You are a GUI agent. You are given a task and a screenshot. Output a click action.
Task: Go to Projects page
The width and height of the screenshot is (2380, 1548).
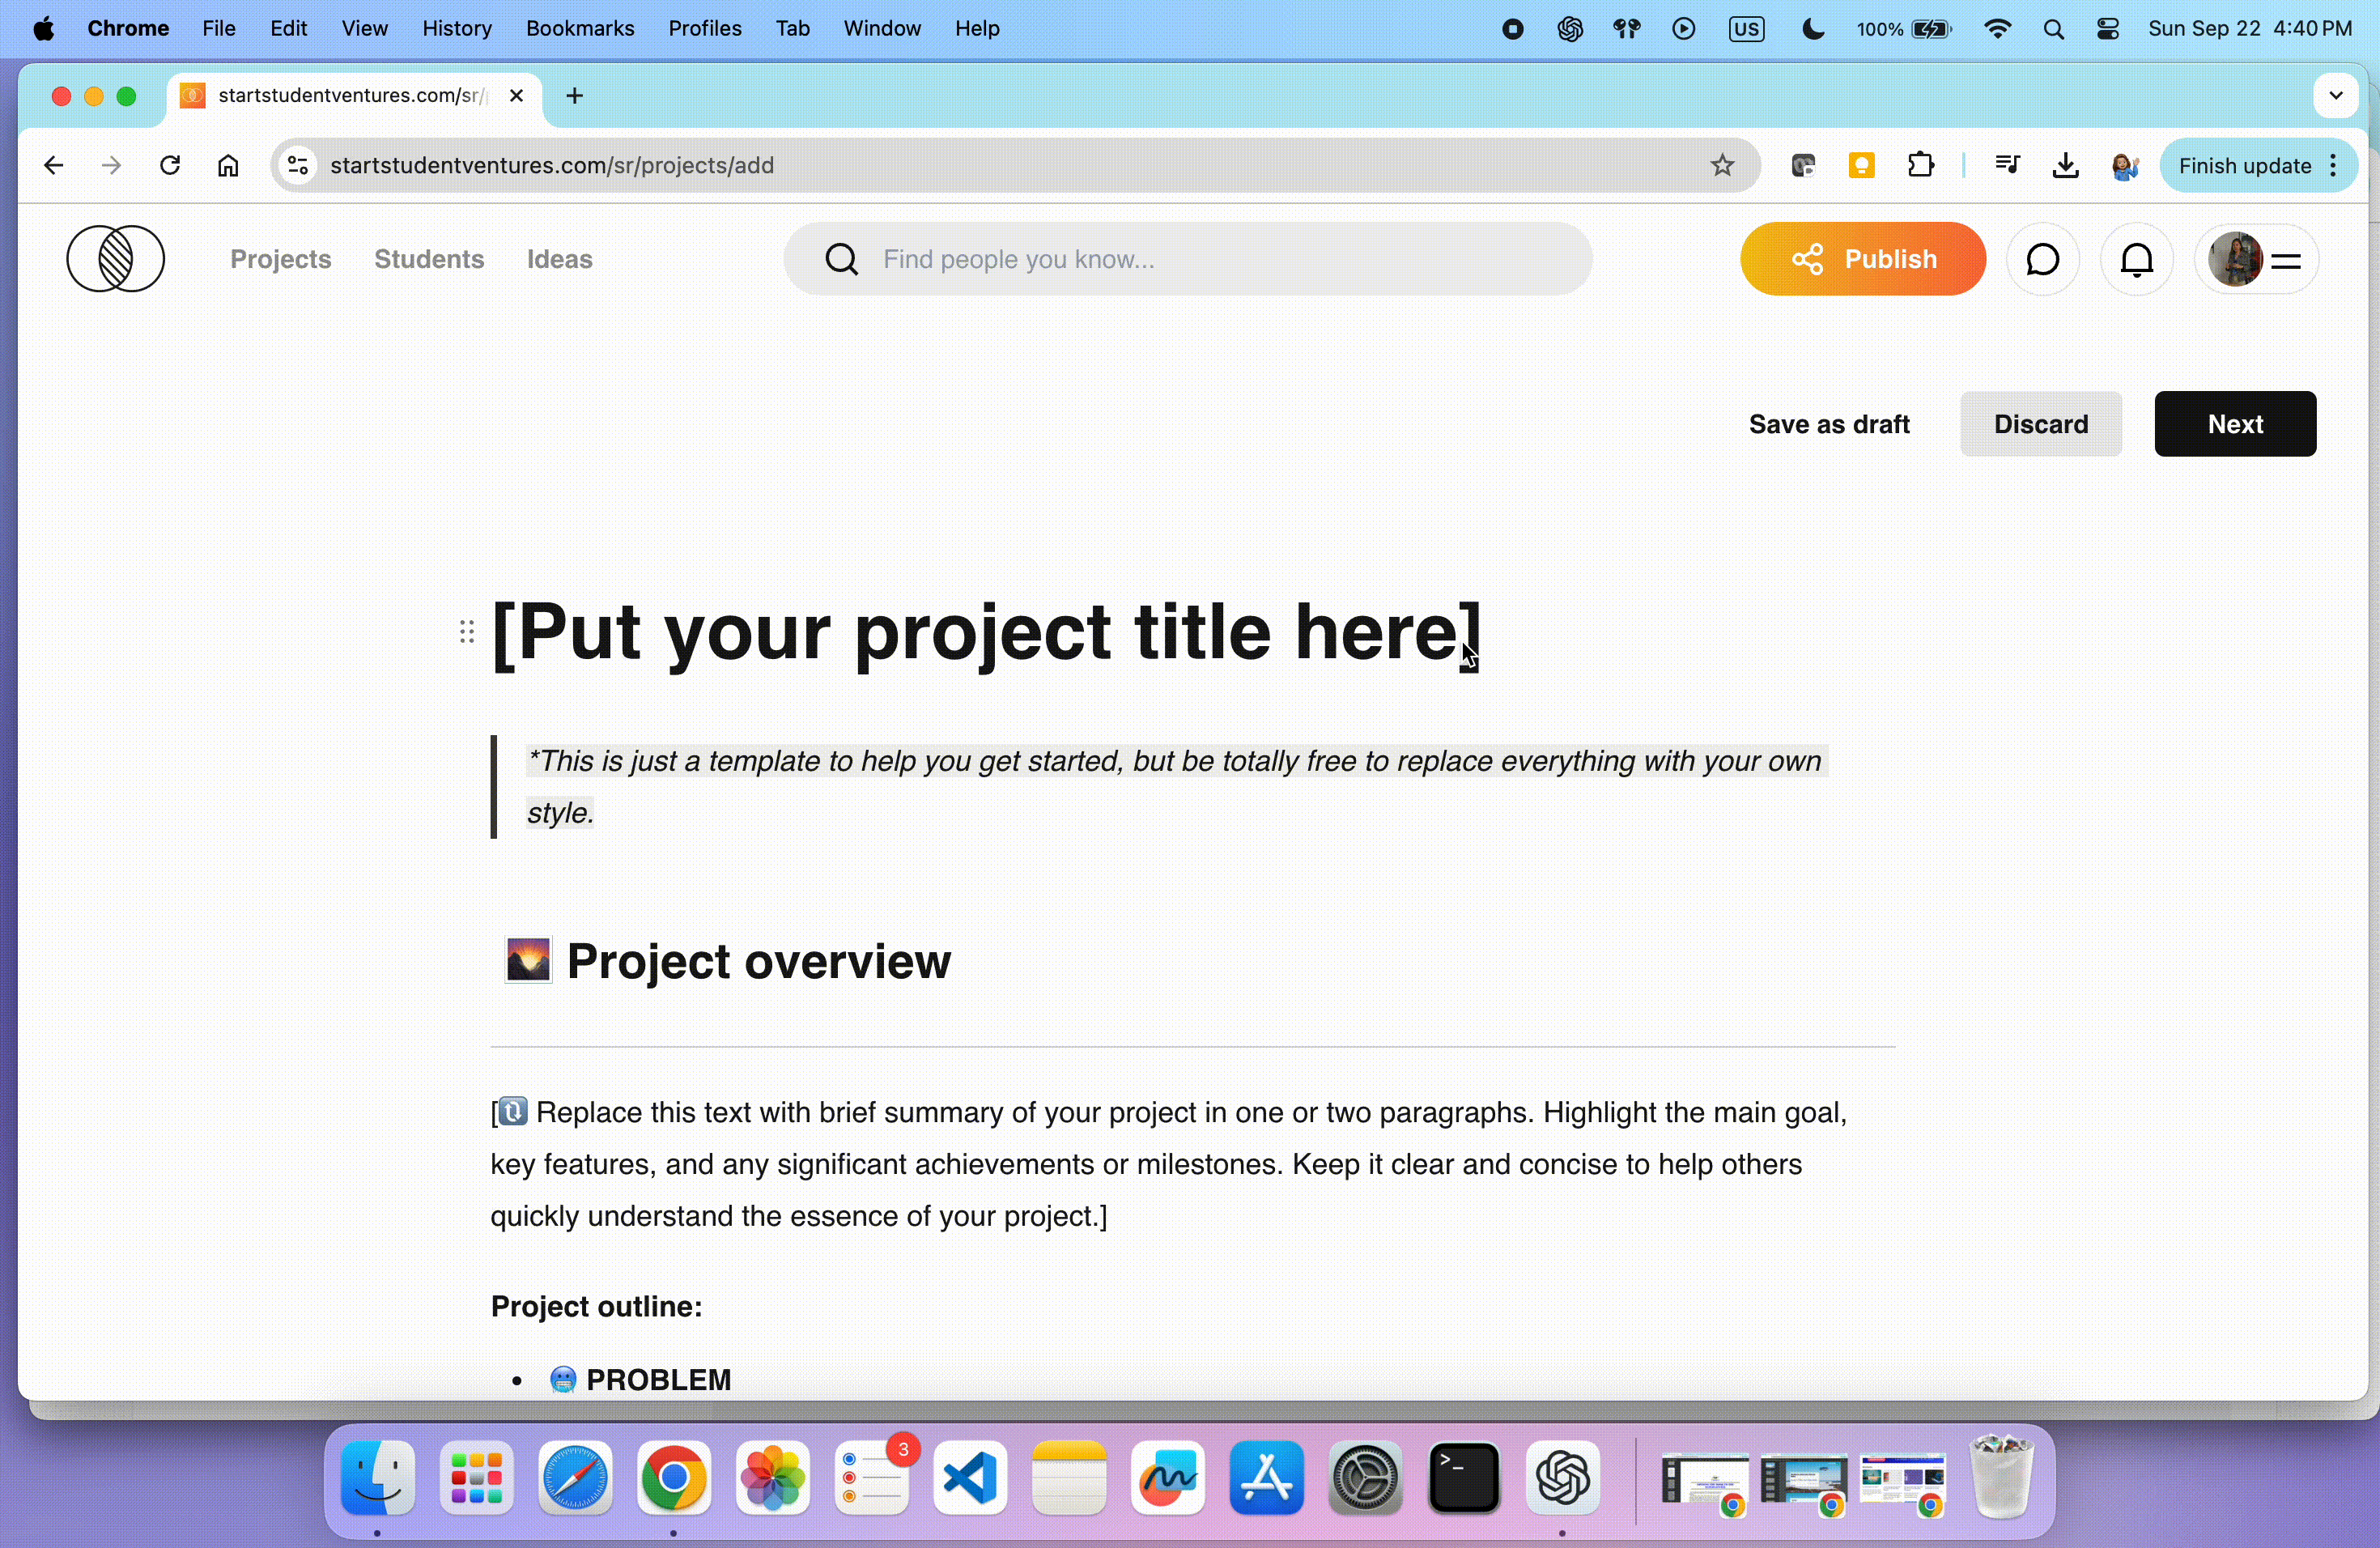[280, 259]
